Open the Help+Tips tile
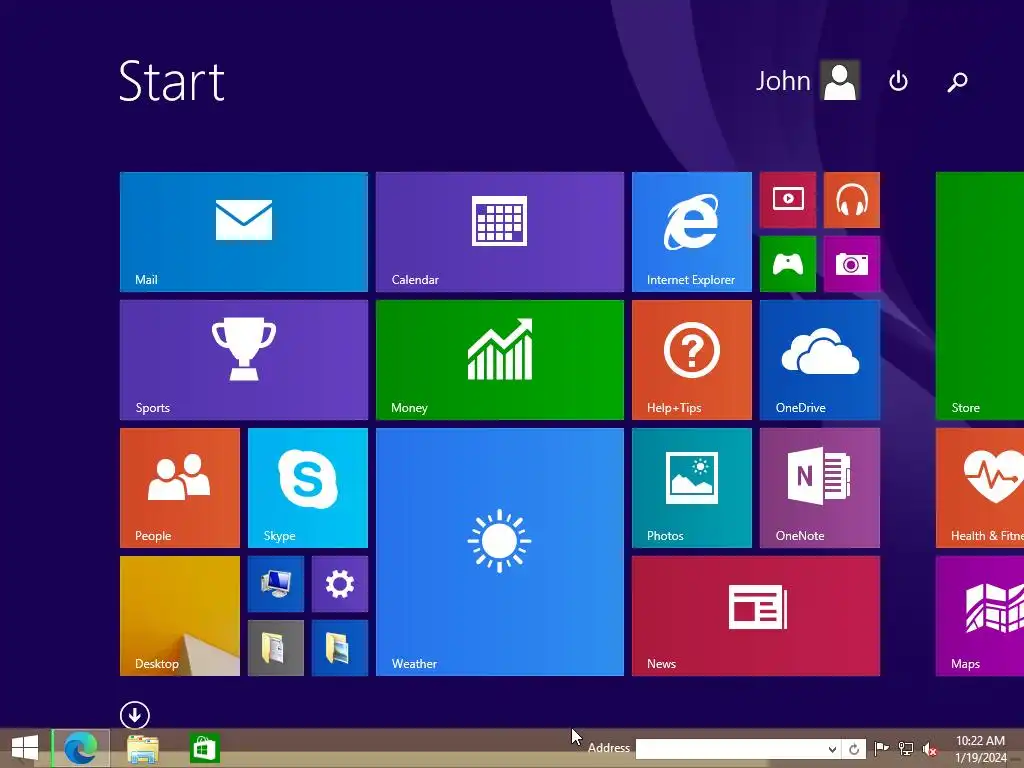This screenshot has height=768, width=1024. point(692,360)
